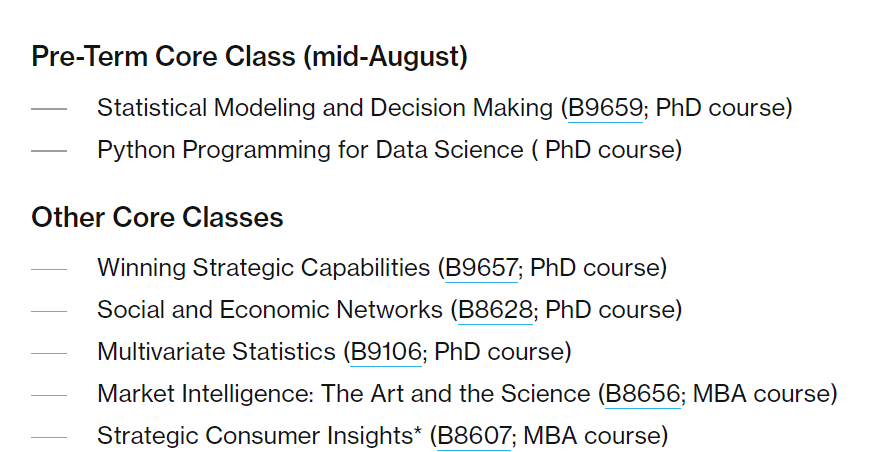Select the Social and Economic Networks title text

click(x=270, y=310)
